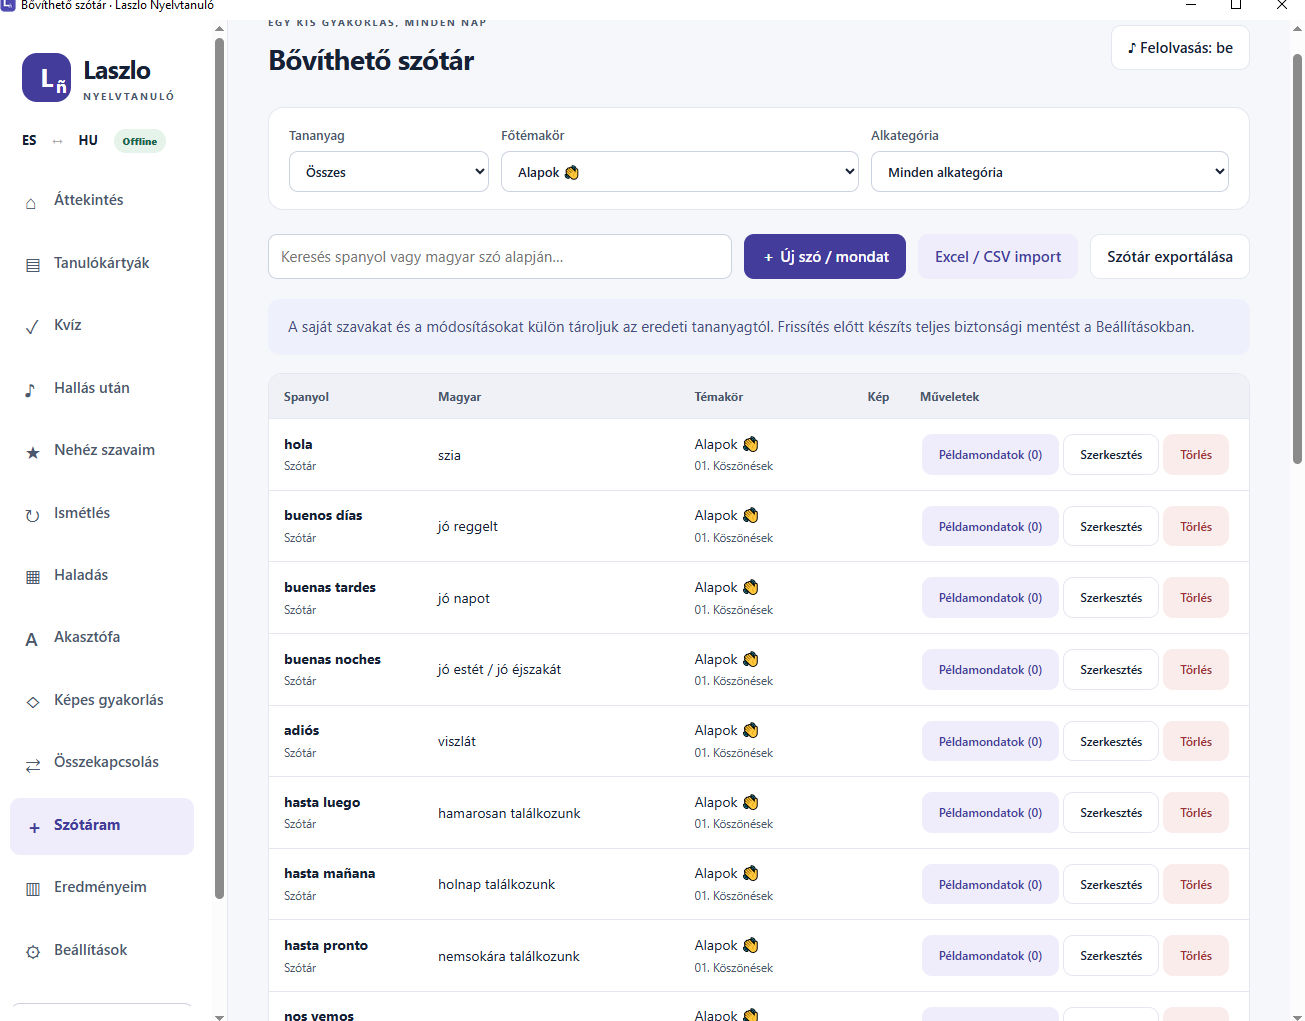Click the 'hamarosan találkozunk' translation cell
This screenshot has width=1305, height=1021.
pyautogui.click(x=509, y=813)
